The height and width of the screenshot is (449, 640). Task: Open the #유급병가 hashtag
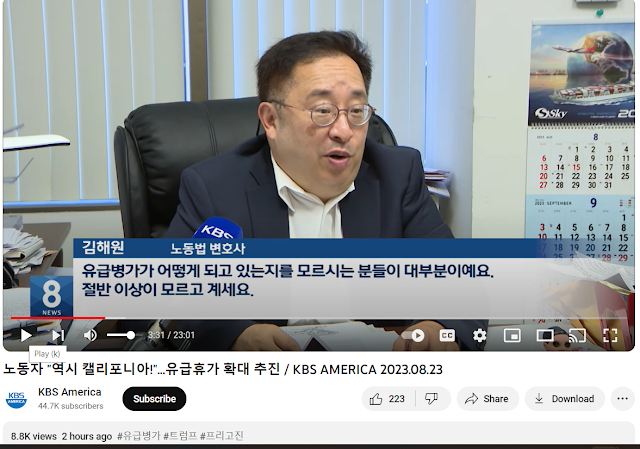139,436
